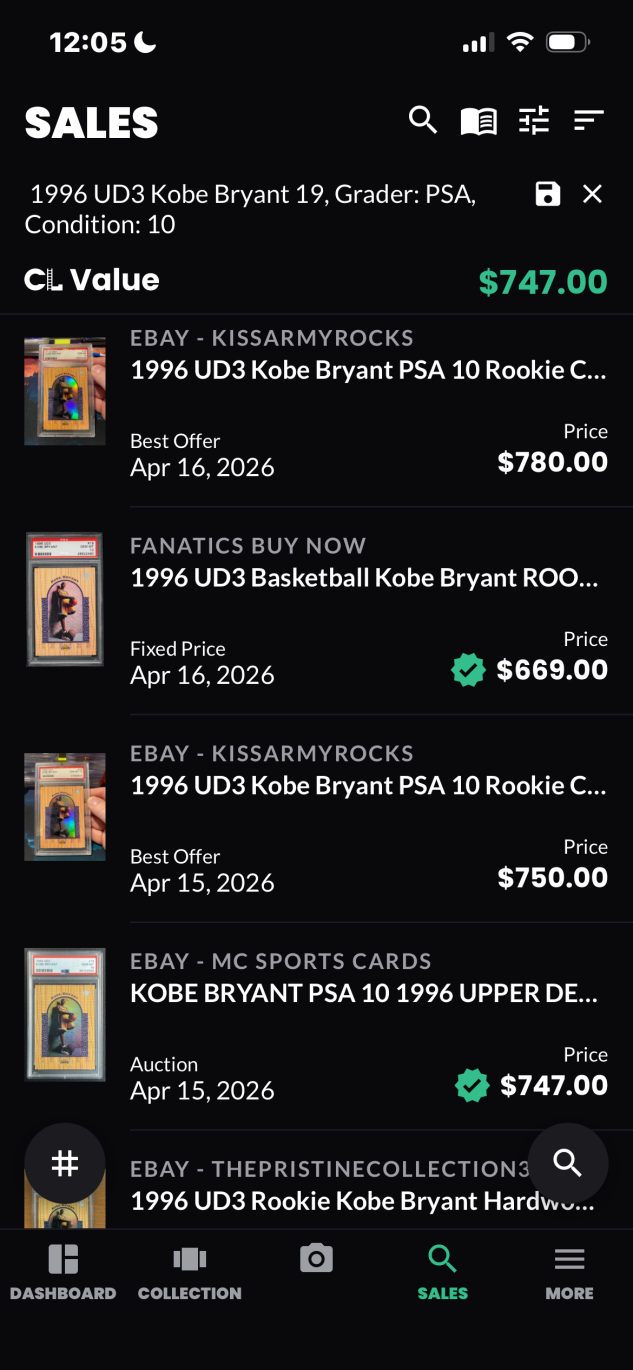
Task: Tap the search magnifier in the header
Action: [x=423, y=121]
